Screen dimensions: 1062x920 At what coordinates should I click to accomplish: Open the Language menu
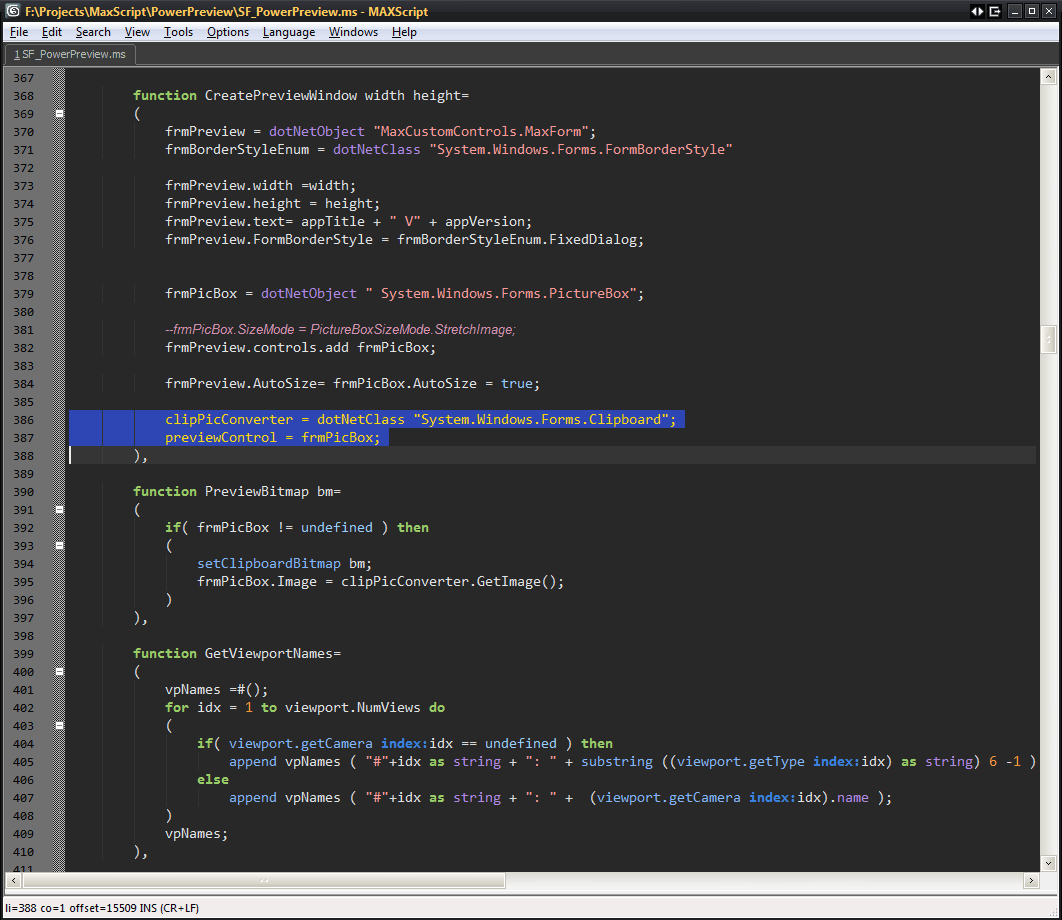click(x=288, y=32)
